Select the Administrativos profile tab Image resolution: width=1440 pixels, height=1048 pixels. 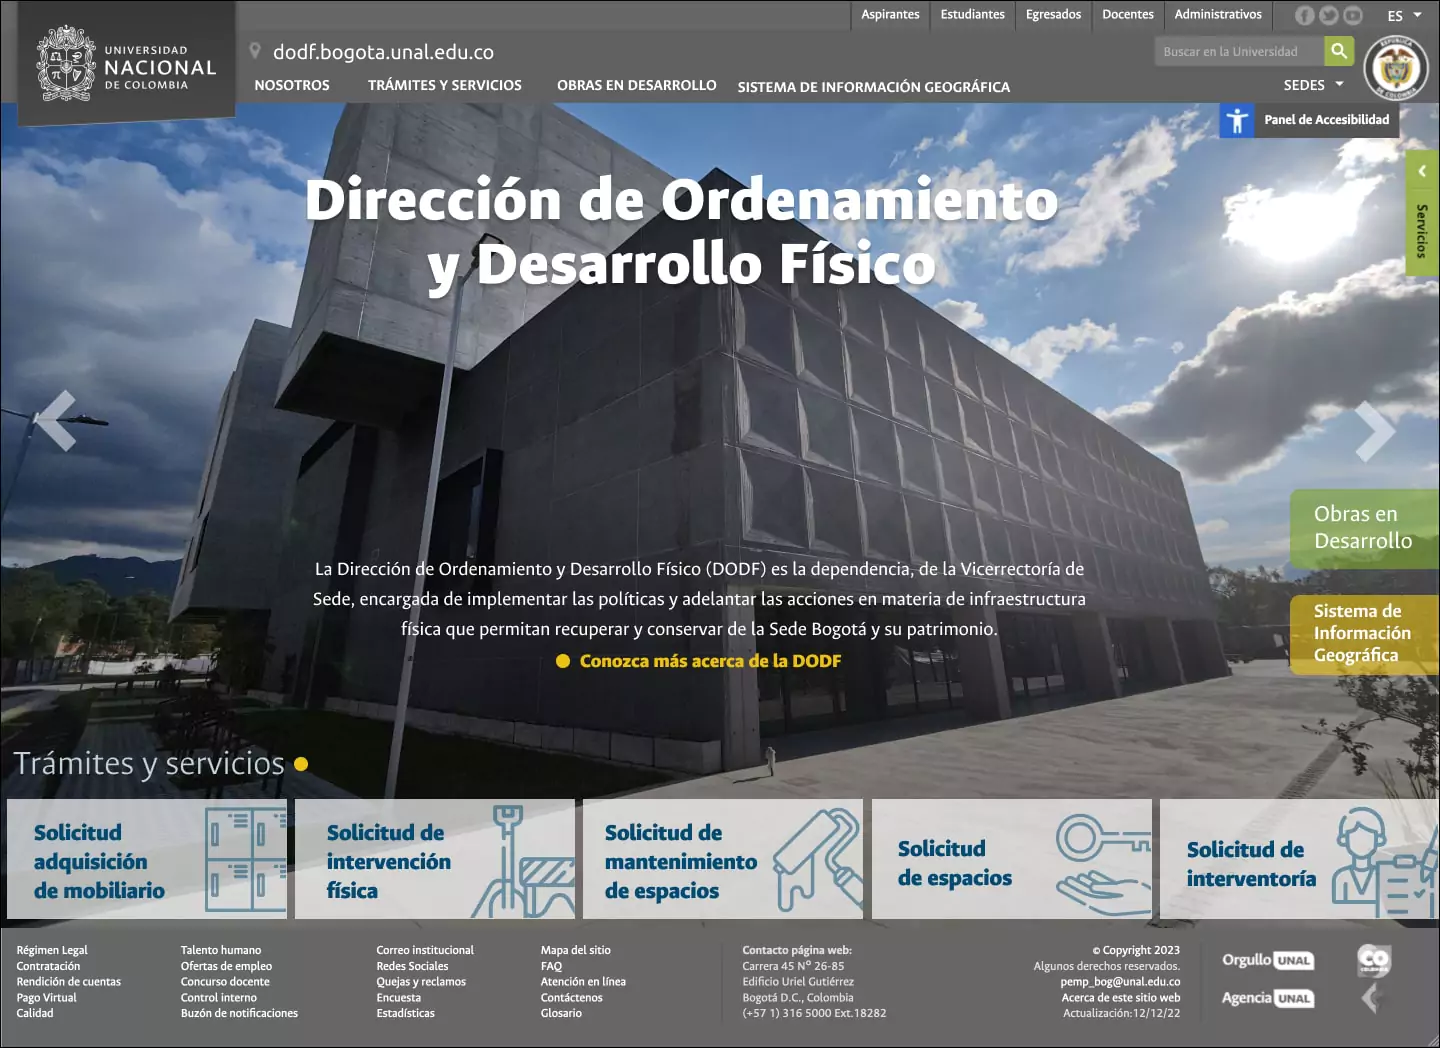pos(1218,14)
